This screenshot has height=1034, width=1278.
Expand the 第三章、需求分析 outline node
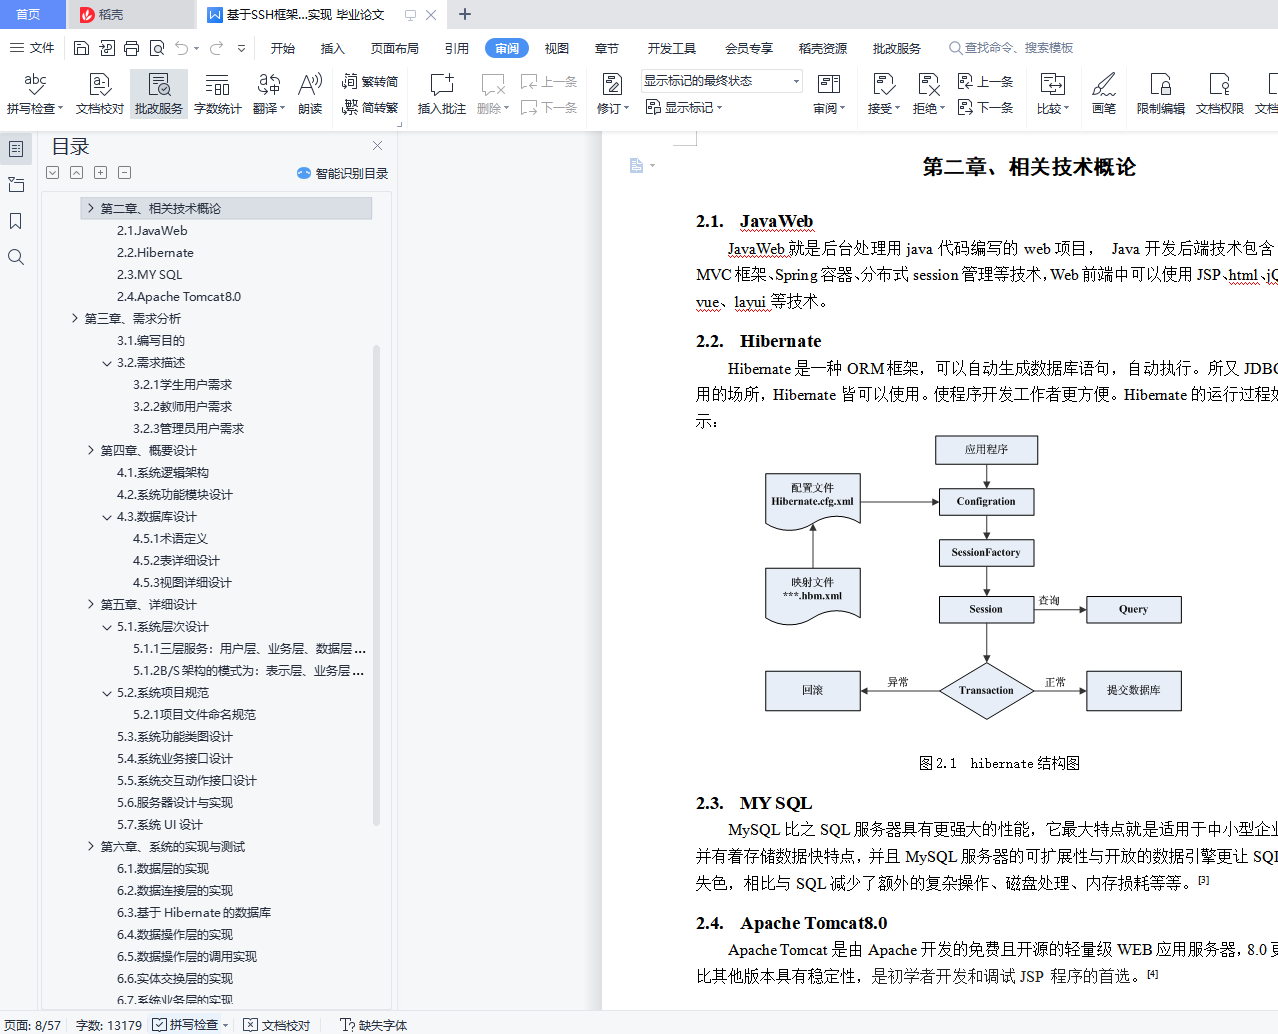[75, 319]
